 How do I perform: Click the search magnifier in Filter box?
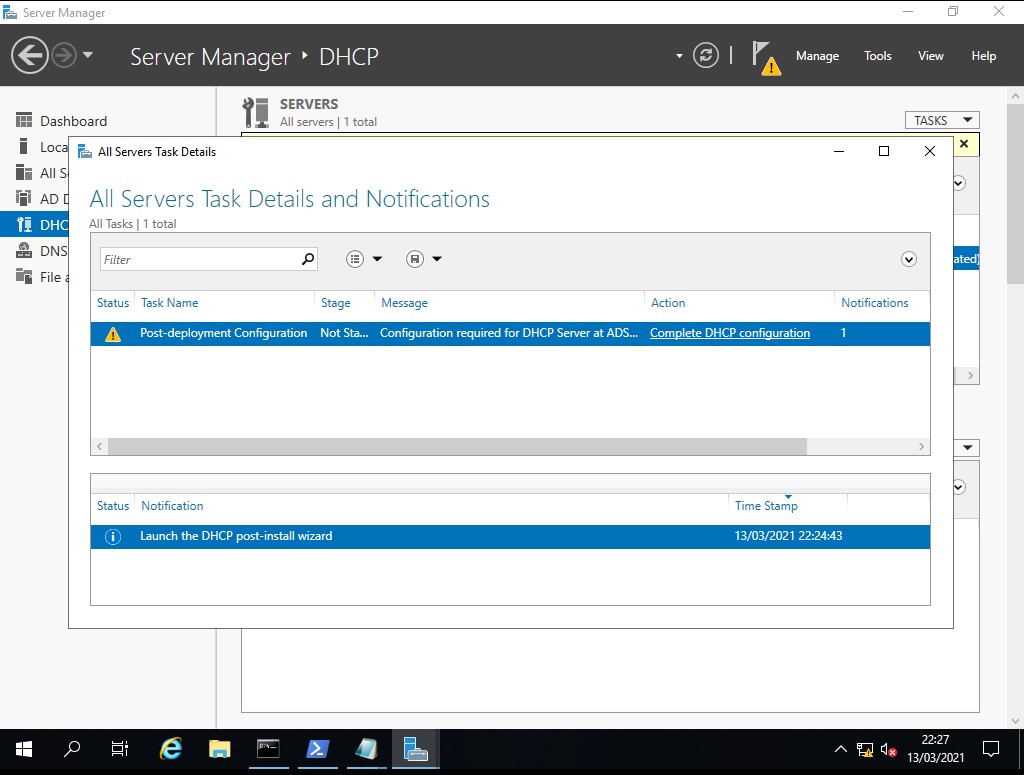pos(308,259)
